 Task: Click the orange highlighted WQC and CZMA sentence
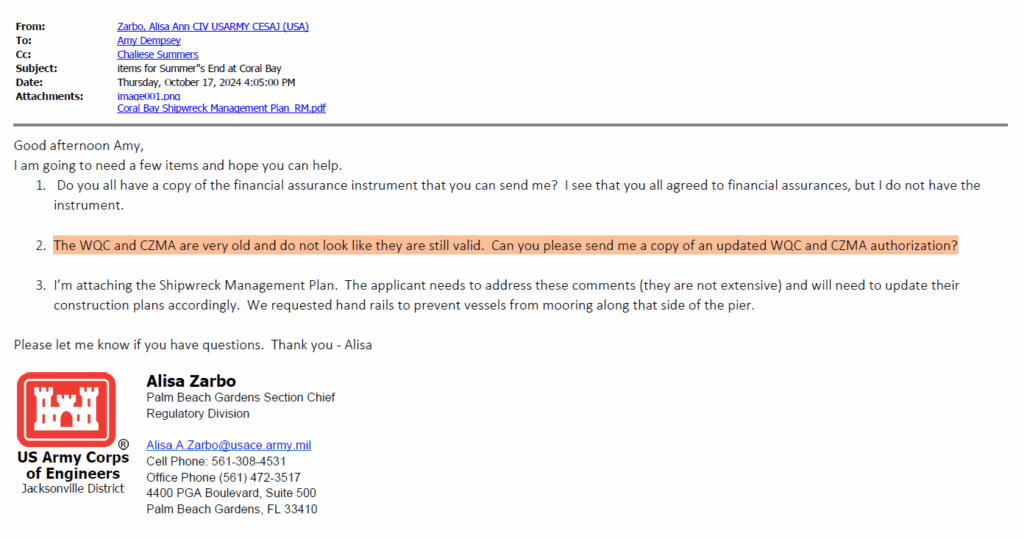tap(505, 246)
